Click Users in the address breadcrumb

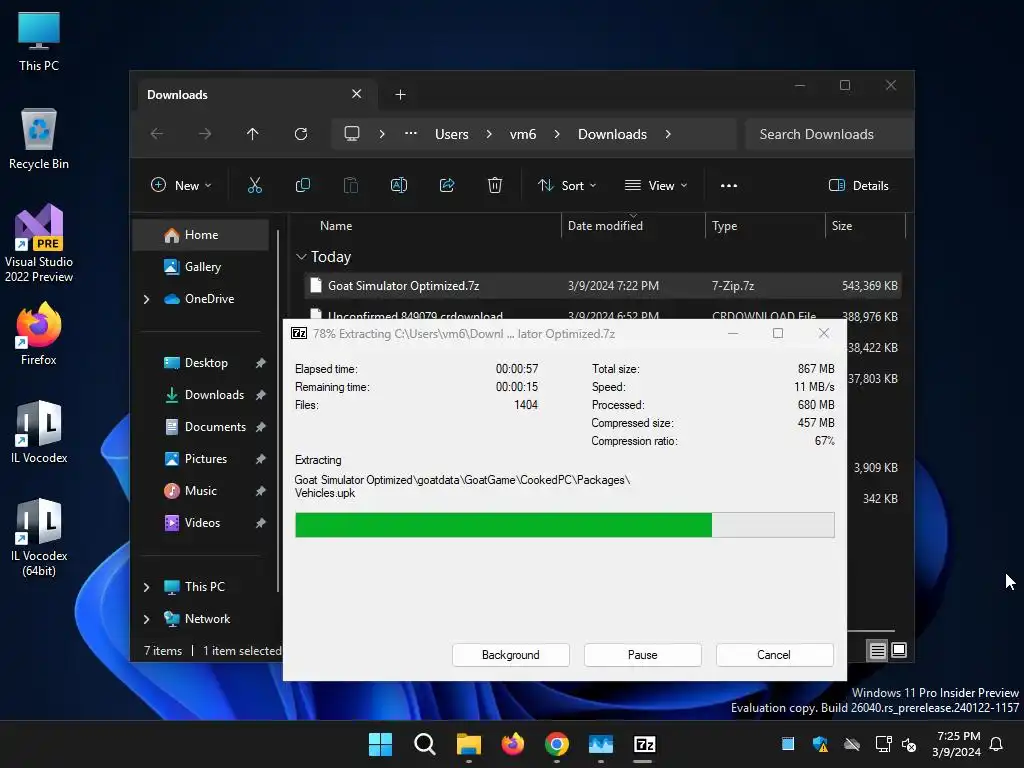[452, 134]
